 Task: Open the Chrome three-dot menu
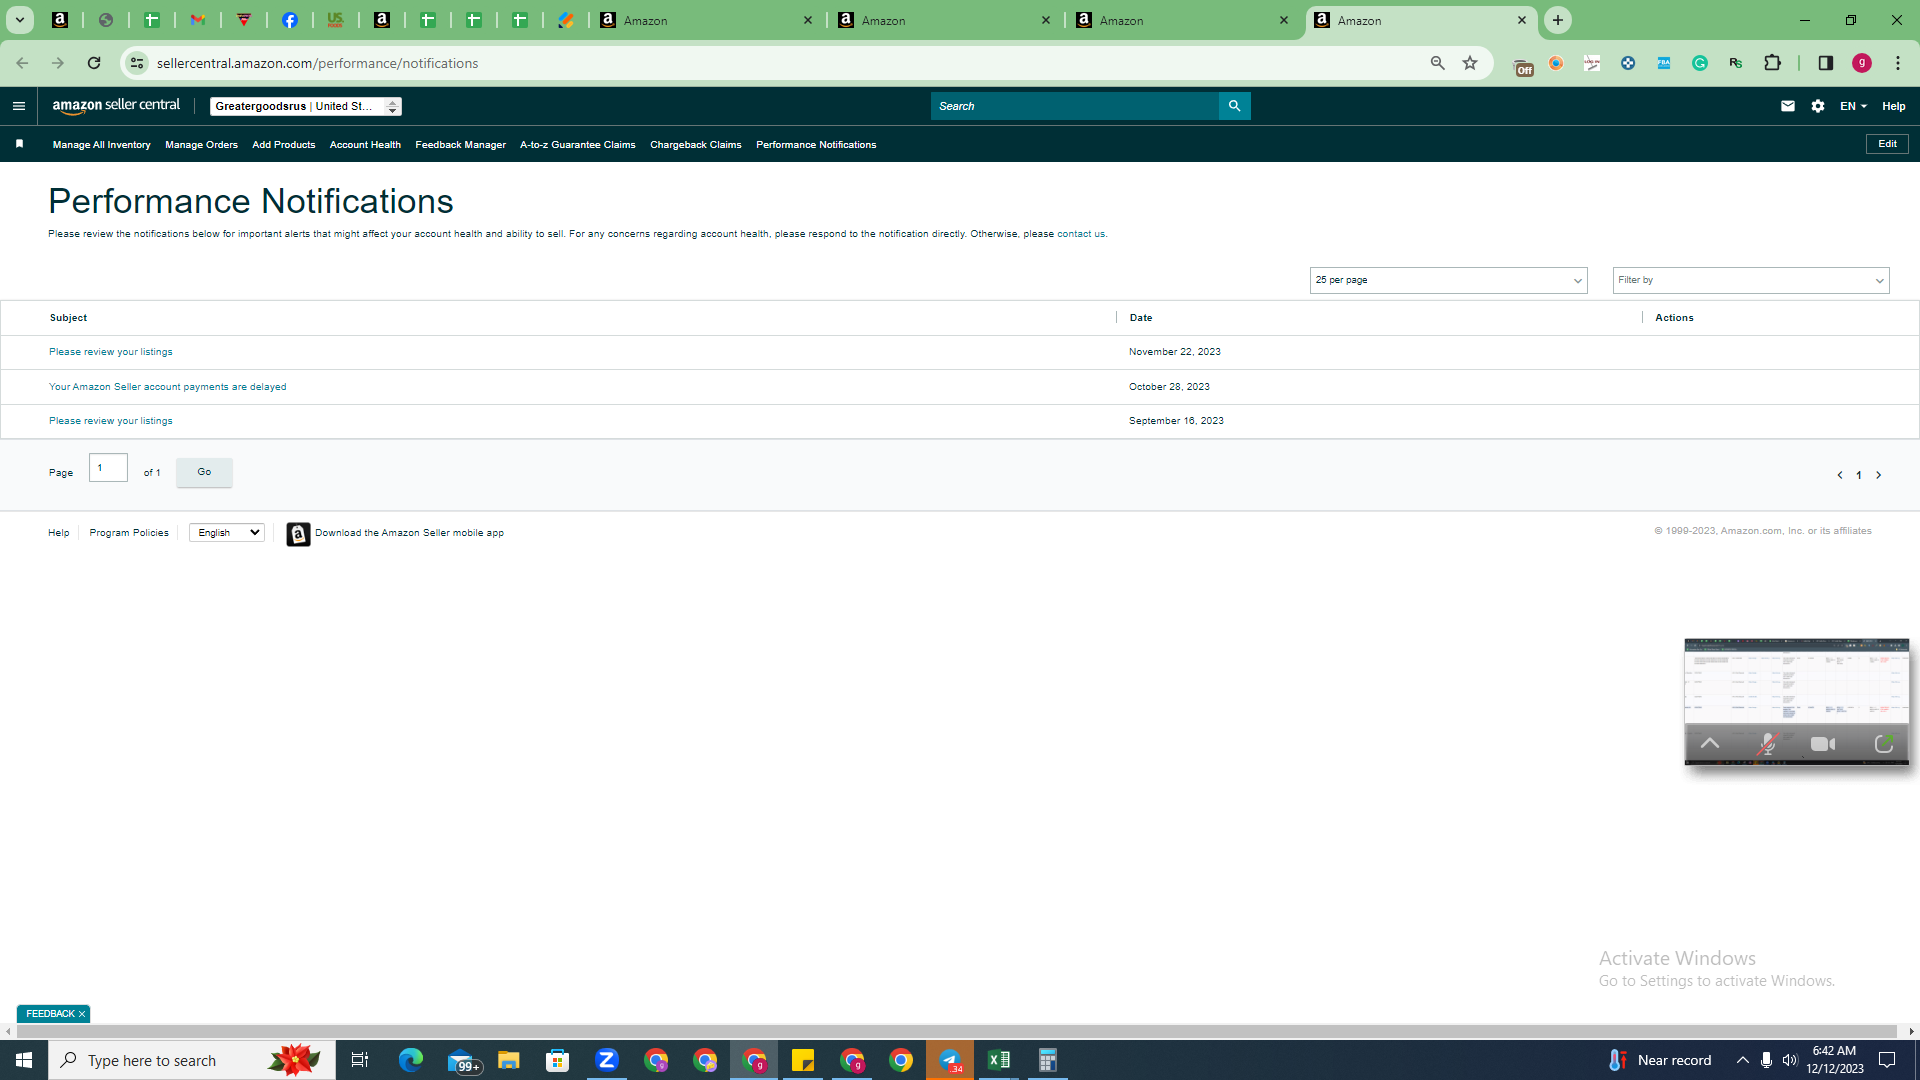[1898, 63]
